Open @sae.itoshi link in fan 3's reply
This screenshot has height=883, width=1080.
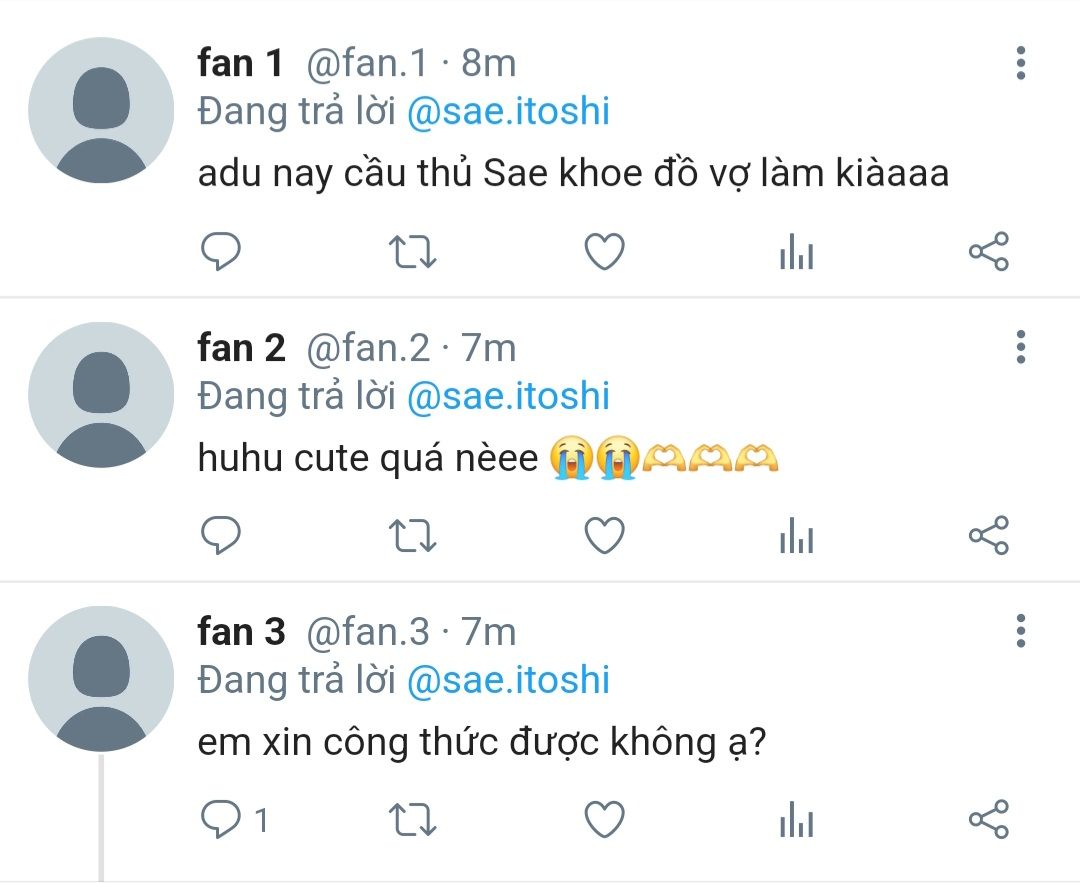(508, 681)
